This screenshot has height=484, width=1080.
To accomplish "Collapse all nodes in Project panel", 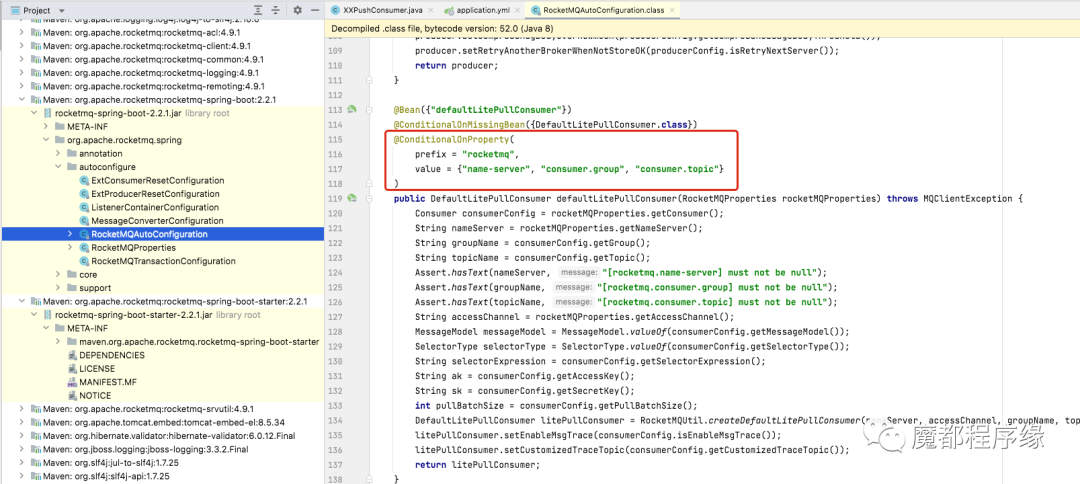I will [276, 10].
